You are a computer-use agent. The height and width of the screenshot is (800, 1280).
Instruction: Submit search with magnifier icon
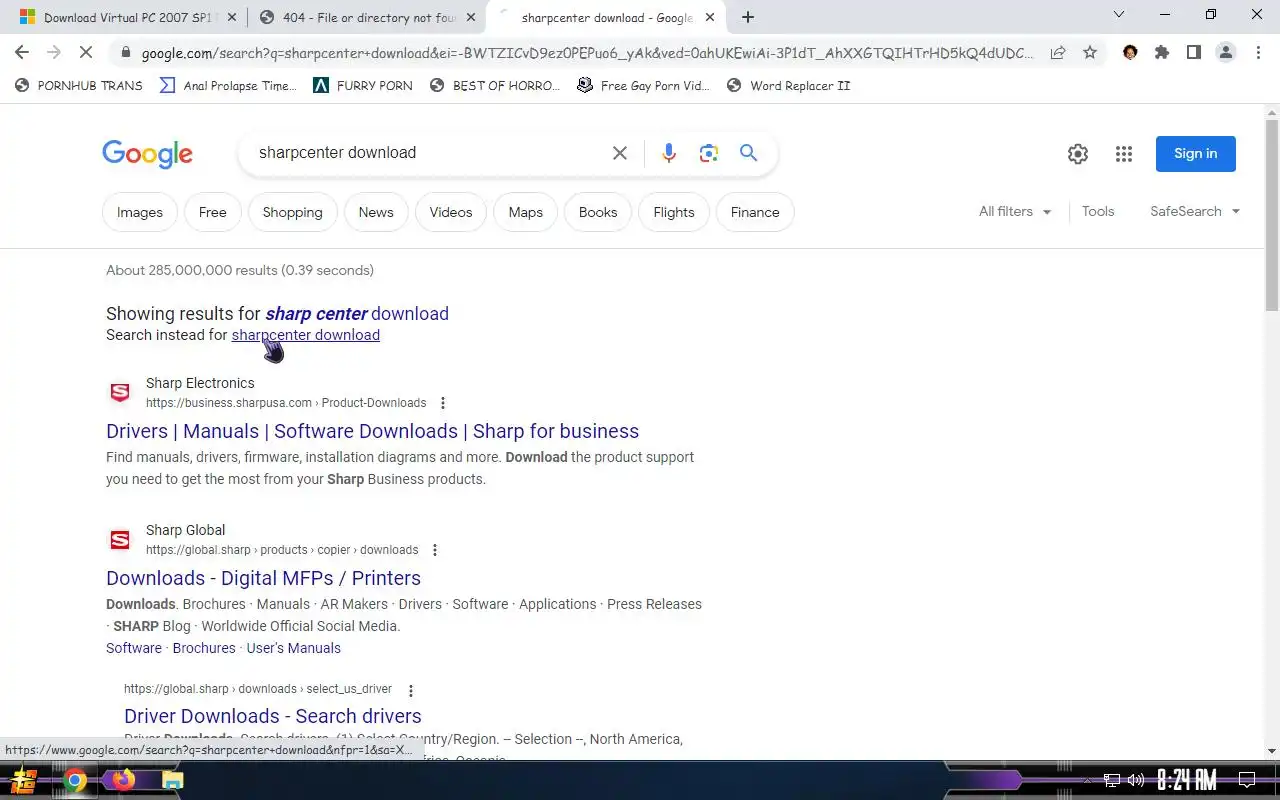tap(749, 153)
